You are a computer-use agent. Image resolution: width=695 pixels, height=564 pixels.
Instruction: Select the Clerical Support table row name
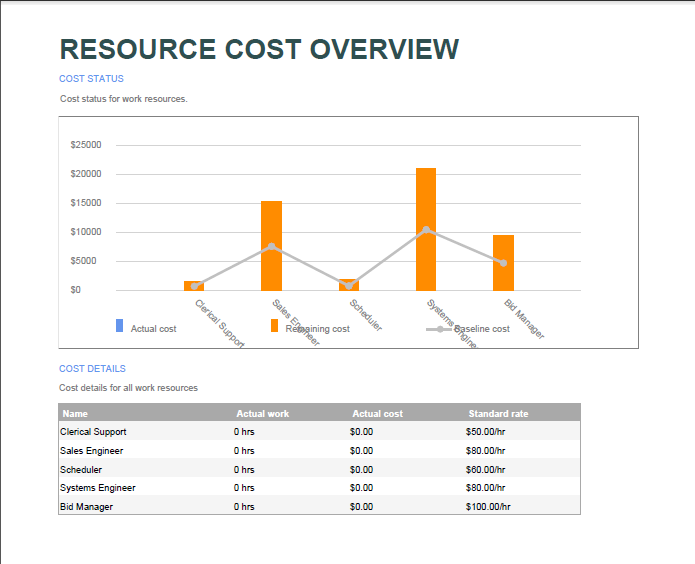pos(93,432)
